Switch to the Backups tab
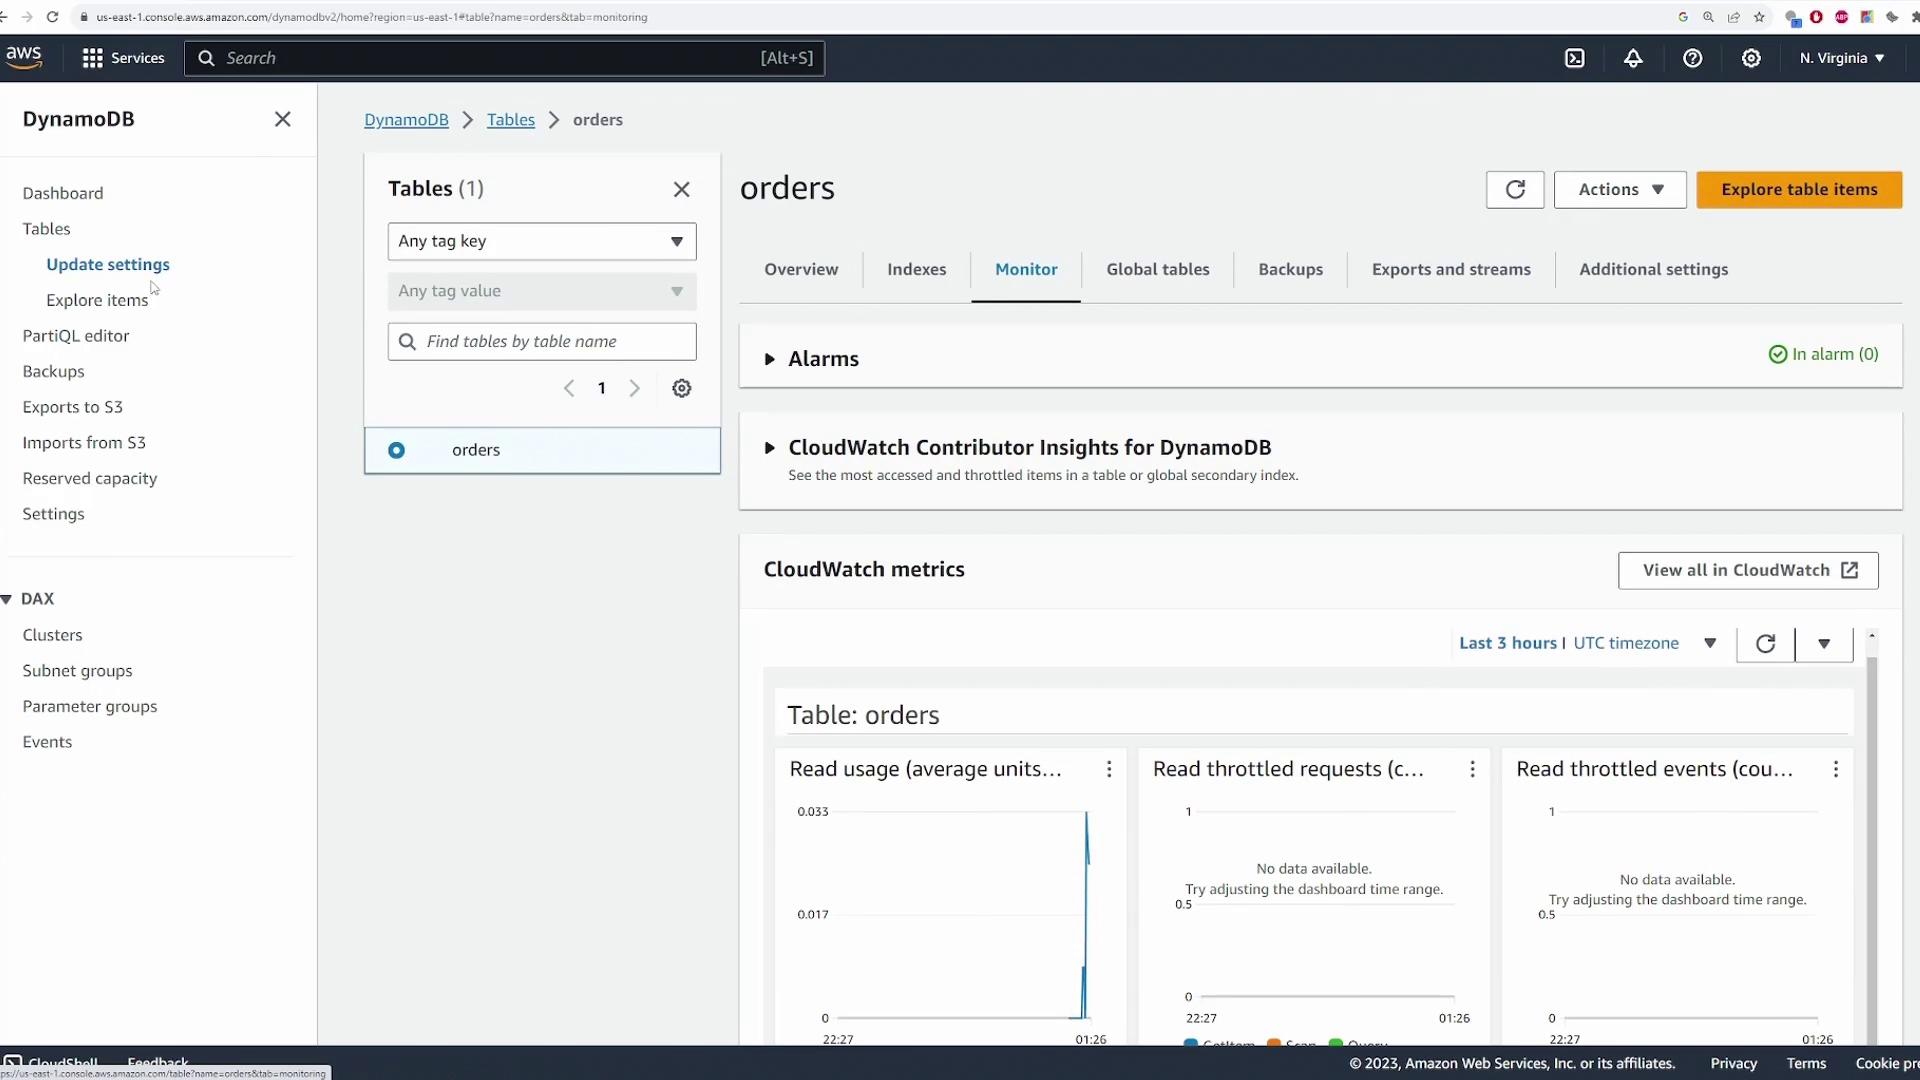The image size is (1920, 1080). (x=1290, y=270)
